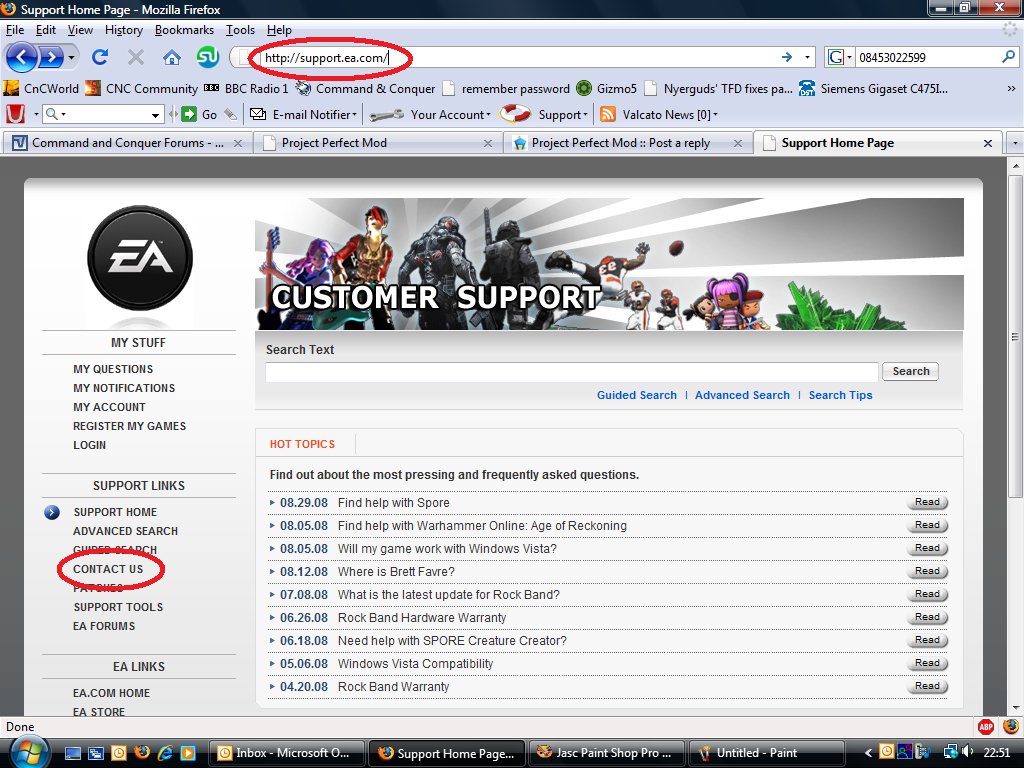Image resolution: width=1024 pixels, height=768 pixels.
Task: Click the LOGIN sidebar link
Action: click(89, 445)
